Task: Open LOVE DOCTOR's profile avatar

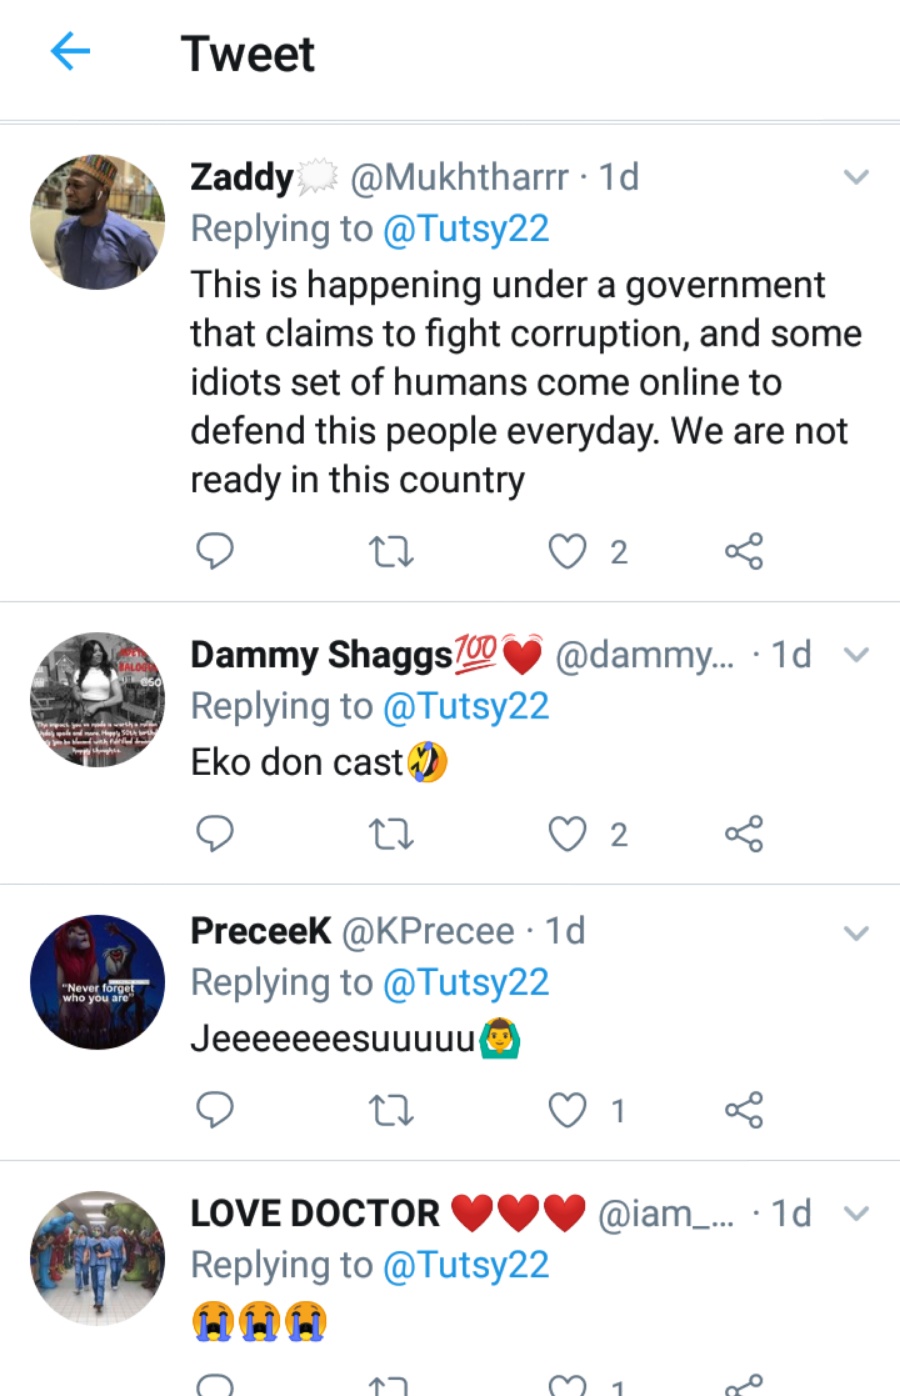Action: click(98, 1258)
